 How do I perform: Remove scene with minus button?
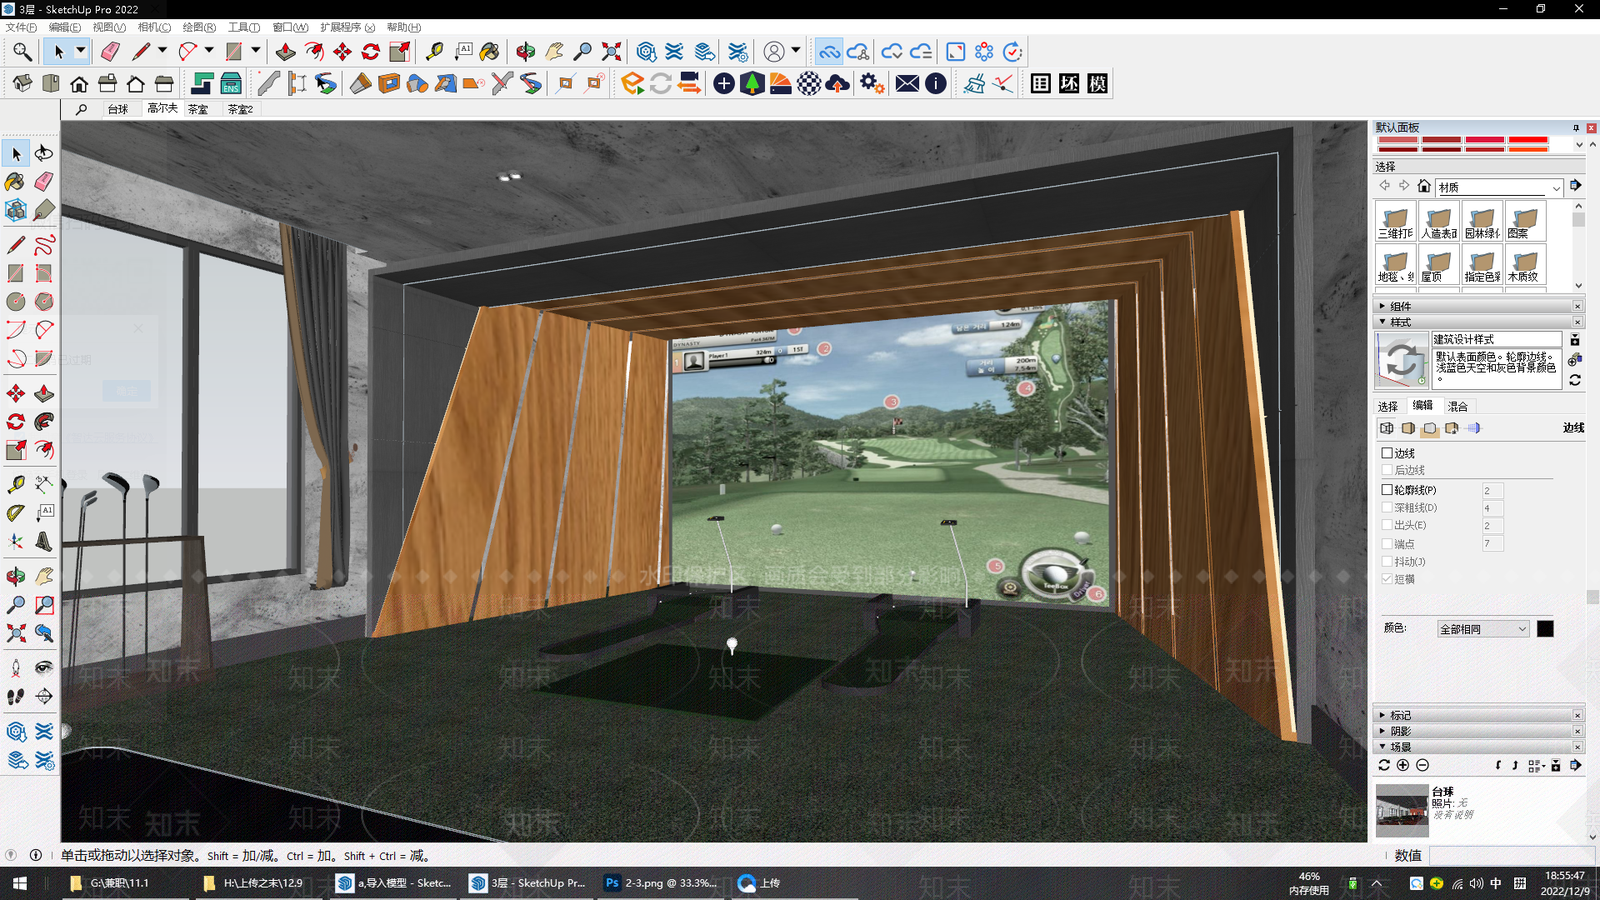coord(1422,765)
